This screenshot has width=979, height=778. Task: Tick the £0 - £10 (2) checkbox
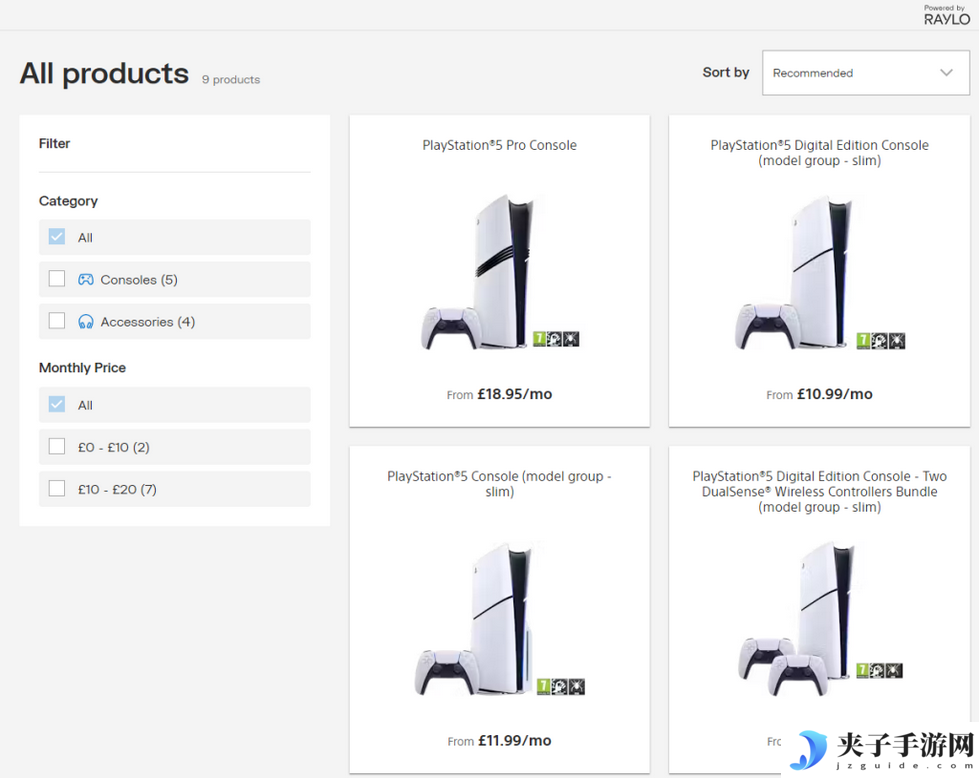coord(57,446)
